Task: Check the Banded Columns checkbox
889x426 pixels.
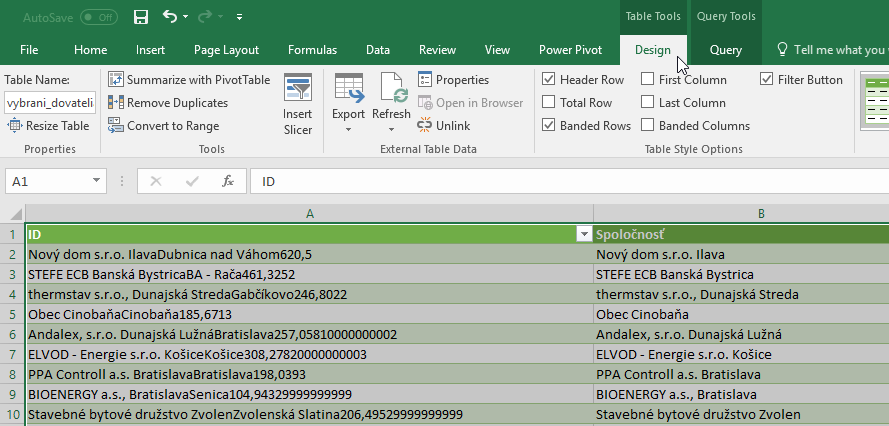Action: tap(647, 125)
